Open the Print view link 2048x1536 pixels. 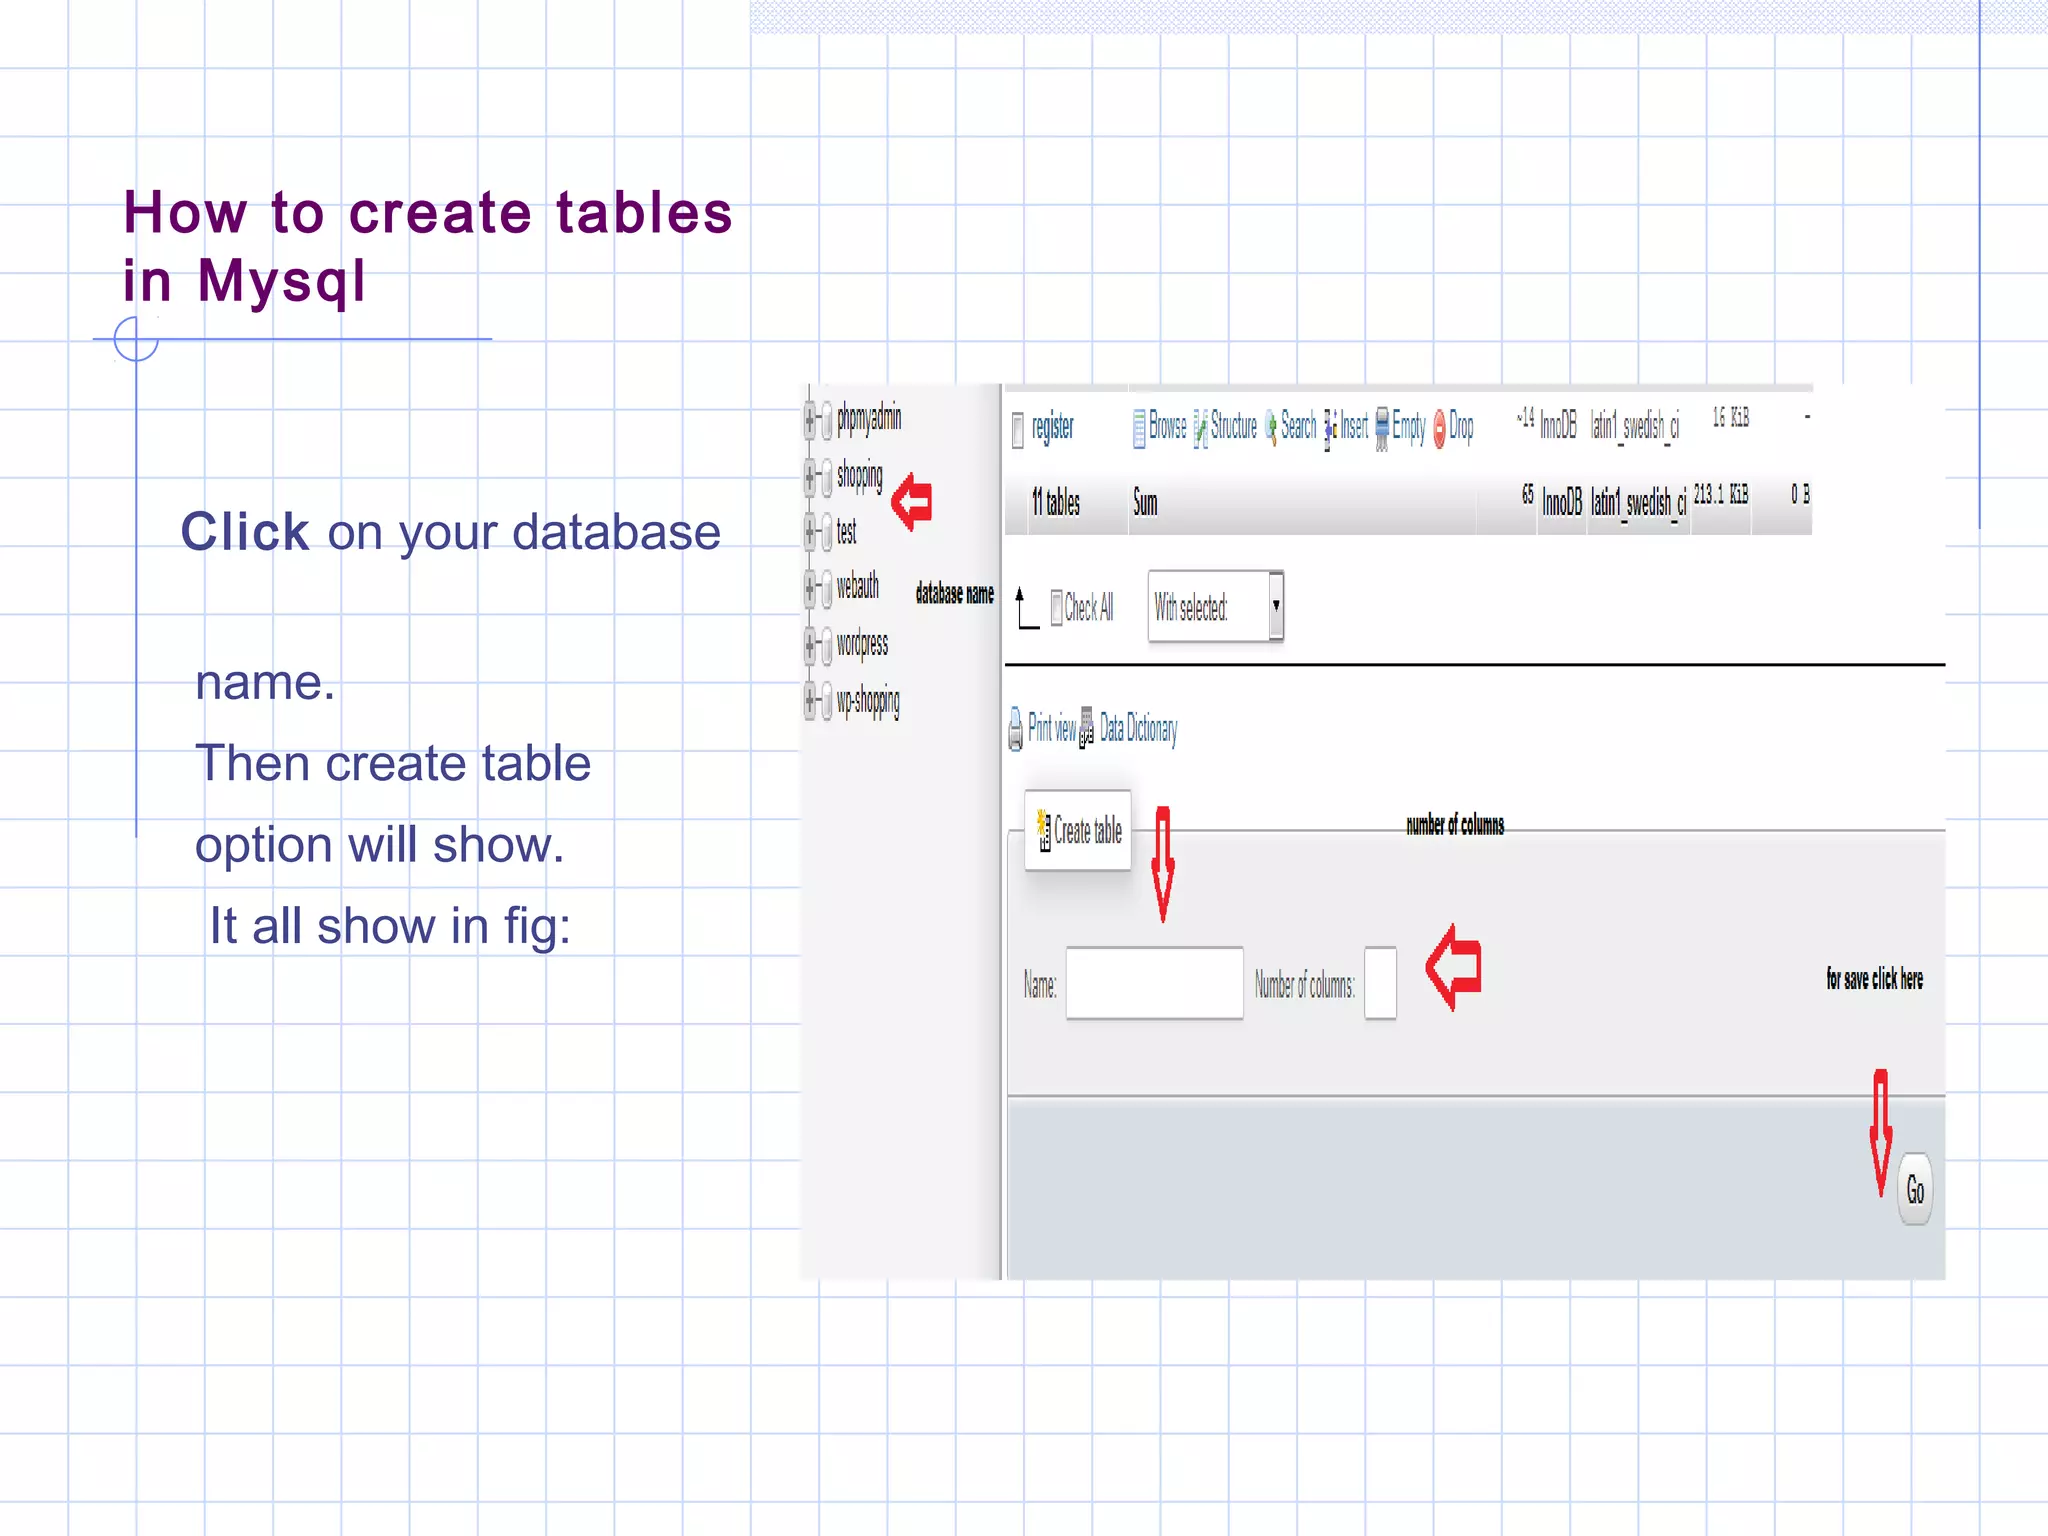point(1052,728)
